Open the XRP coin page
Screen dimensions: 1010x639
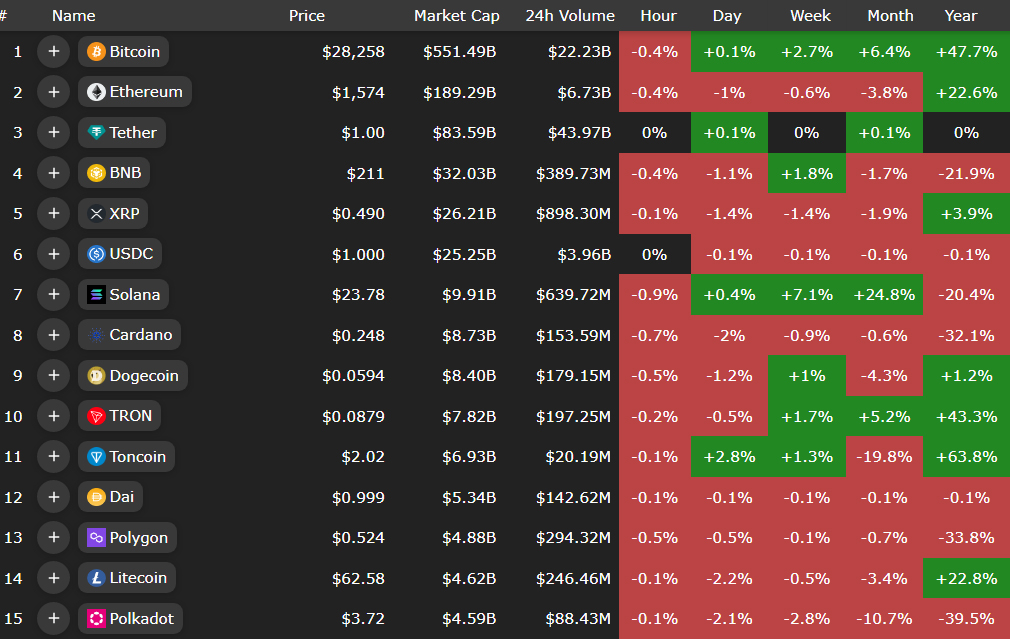[114, 214]
